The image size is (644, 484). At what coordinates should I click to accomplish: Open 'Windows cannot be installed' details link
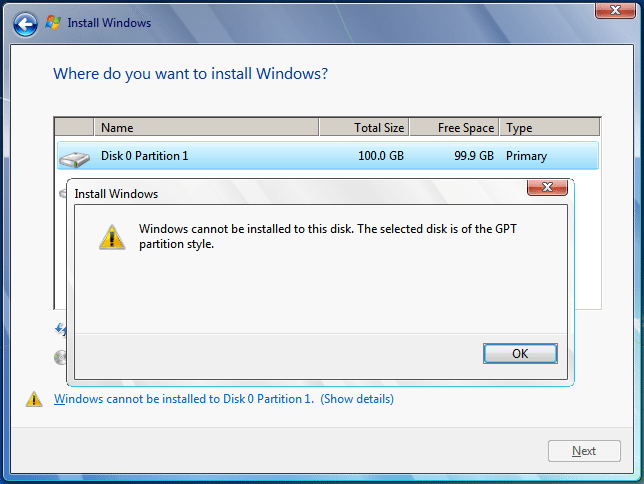[224, 399]
